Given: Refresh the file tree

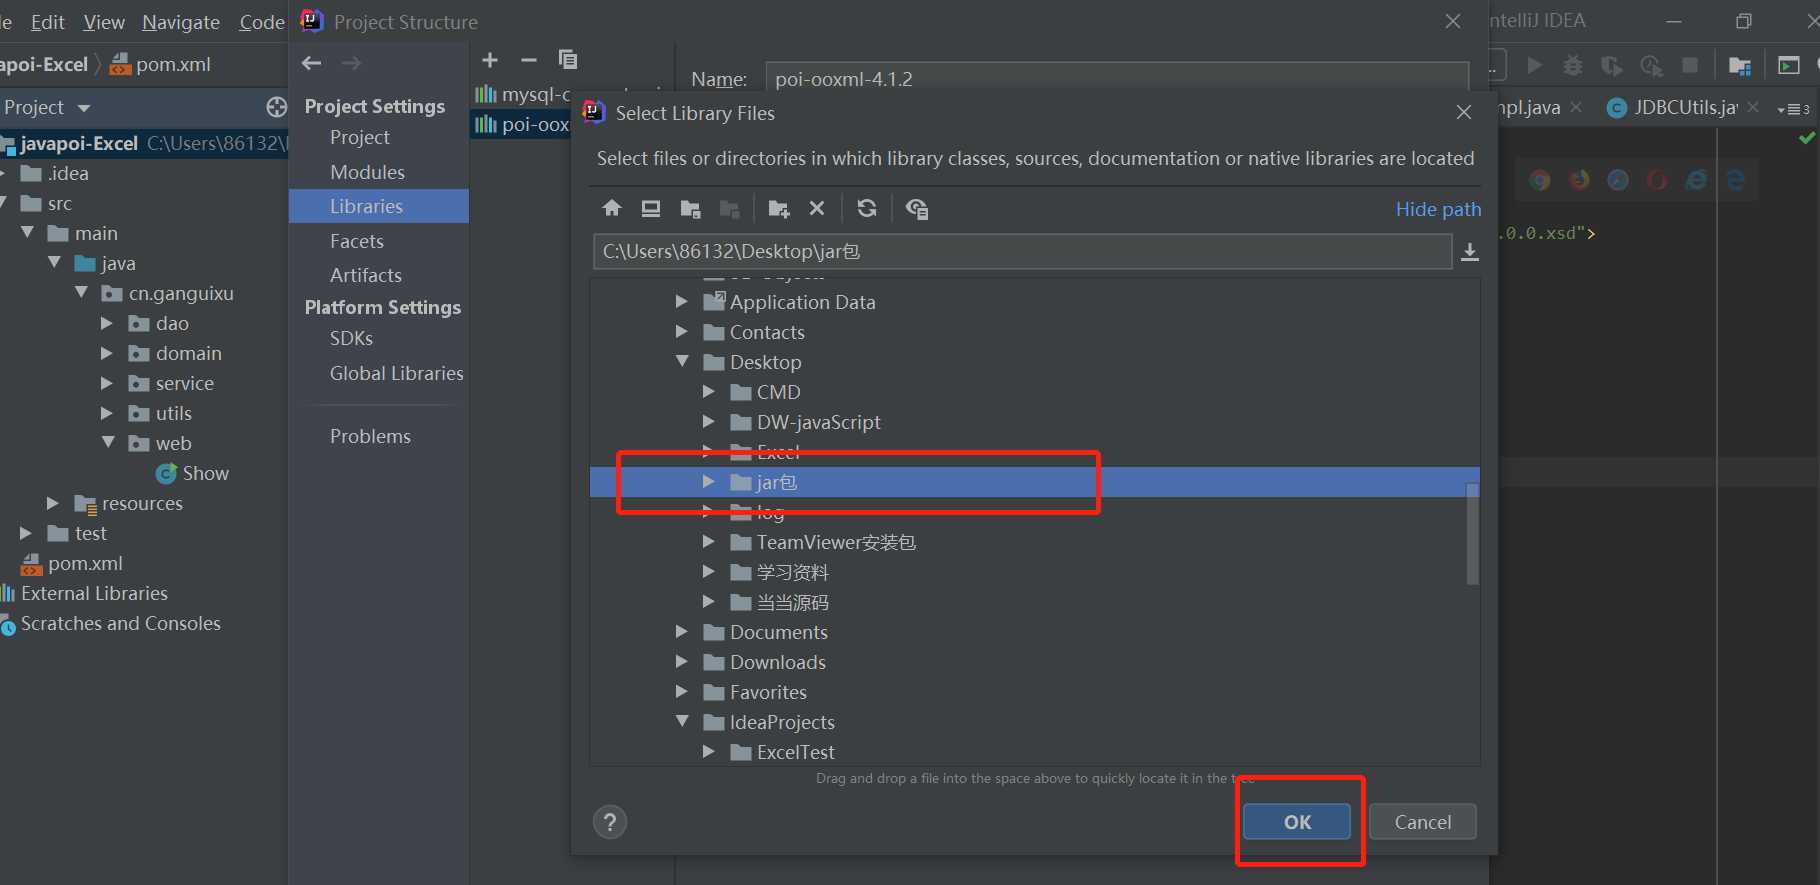Looking at the screenshot, I should (867, 208).
